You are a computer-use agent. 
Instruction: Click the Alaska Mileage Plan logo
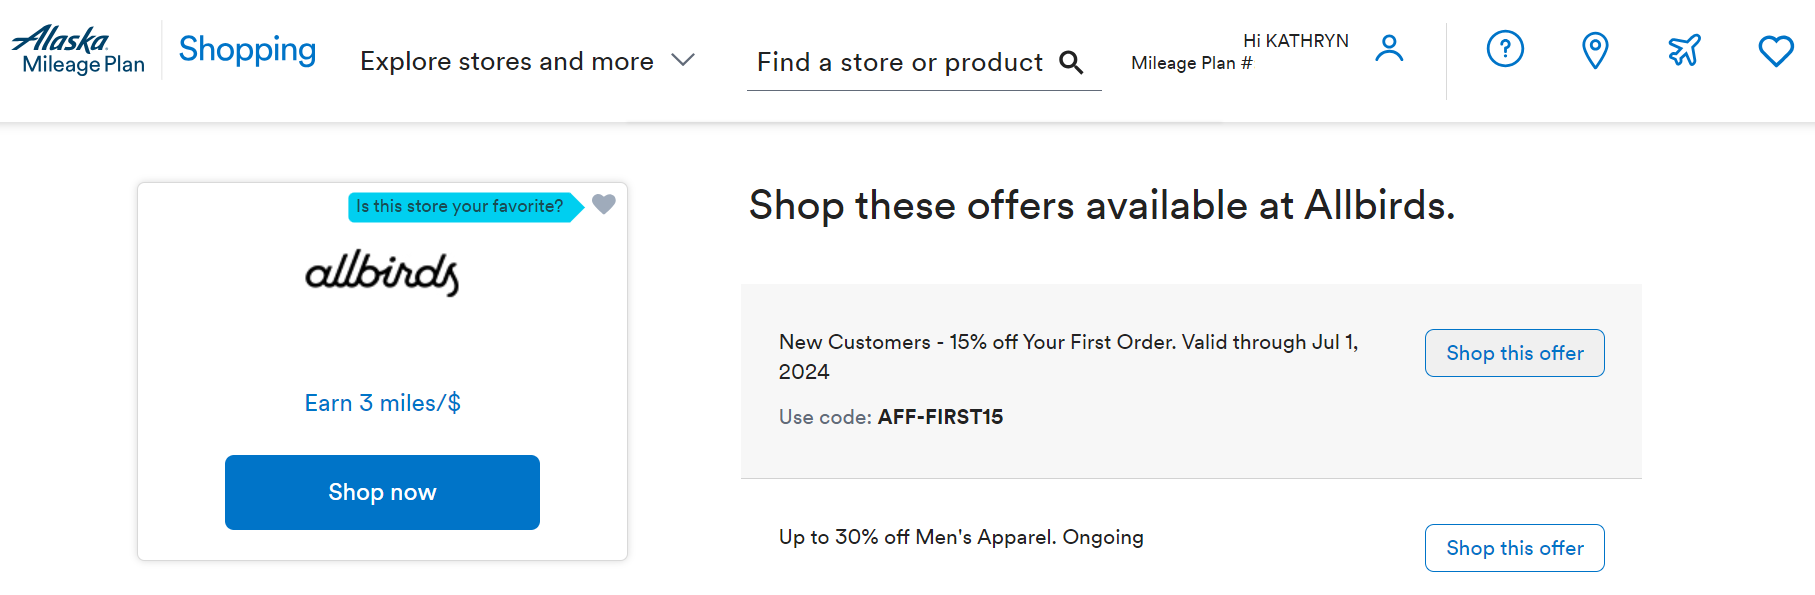click(78, 48)
